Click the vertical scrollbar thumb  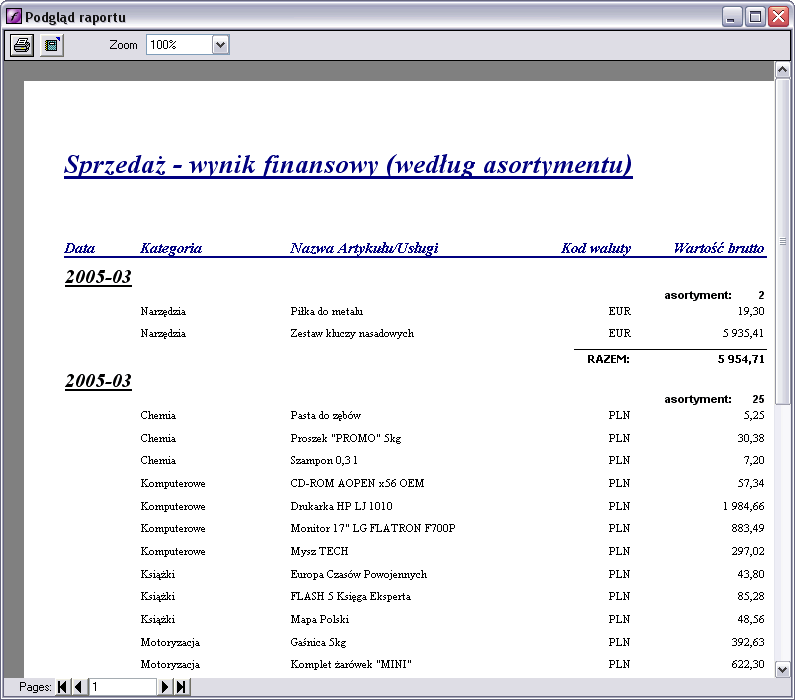pos(782,241)
